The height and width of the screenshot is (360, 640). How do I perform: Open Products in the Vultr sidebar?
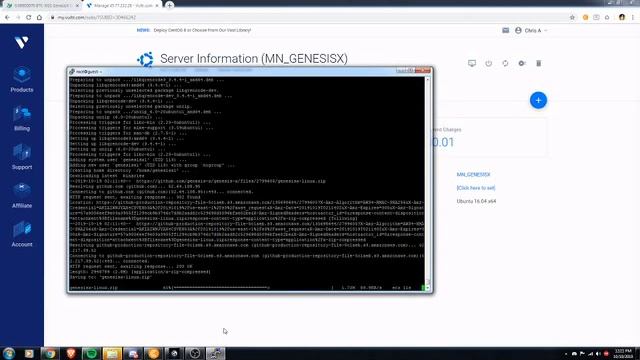(x=22, y=80)
